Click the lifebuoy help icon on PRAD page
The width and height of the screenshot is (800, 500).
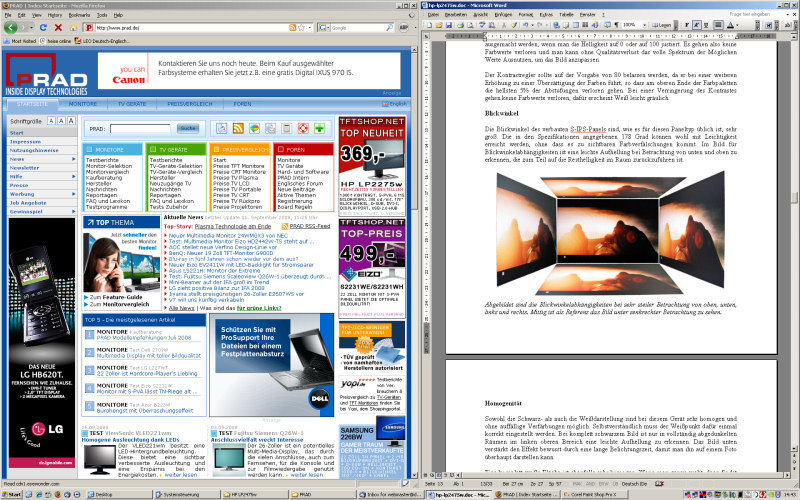click(303, 129)
